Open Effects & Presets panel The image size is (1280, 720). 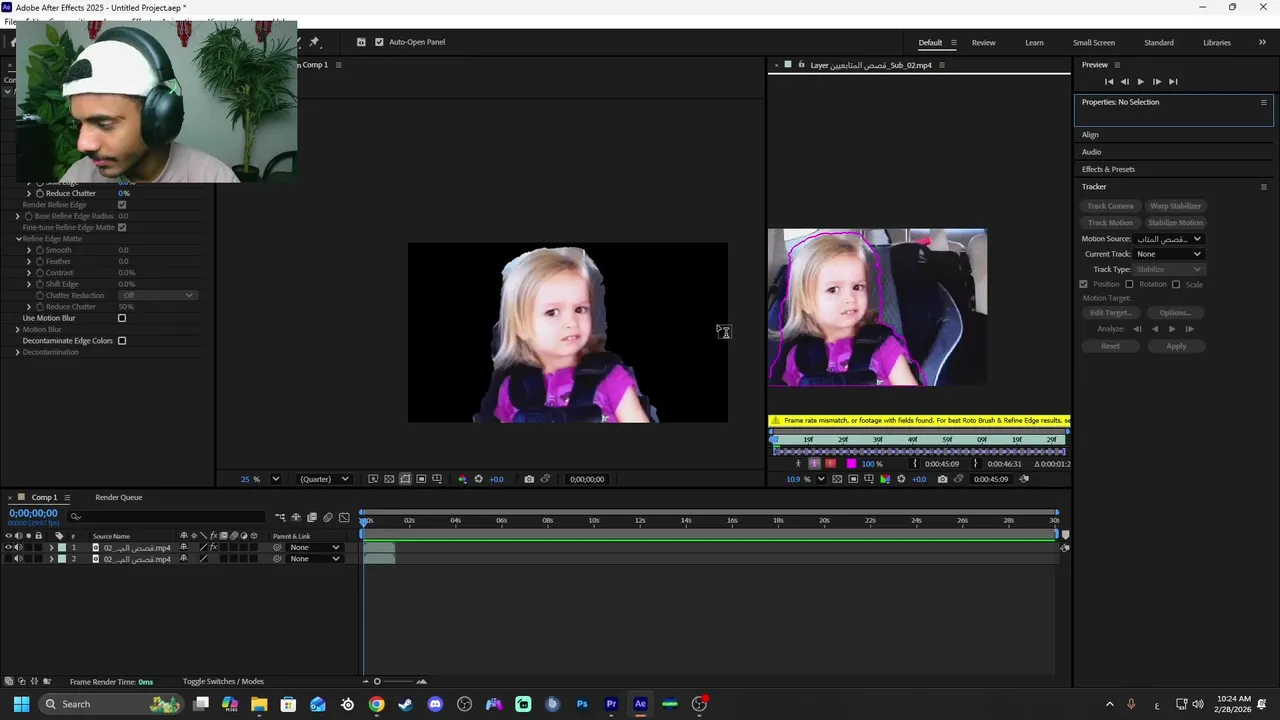click(1108, 169)
